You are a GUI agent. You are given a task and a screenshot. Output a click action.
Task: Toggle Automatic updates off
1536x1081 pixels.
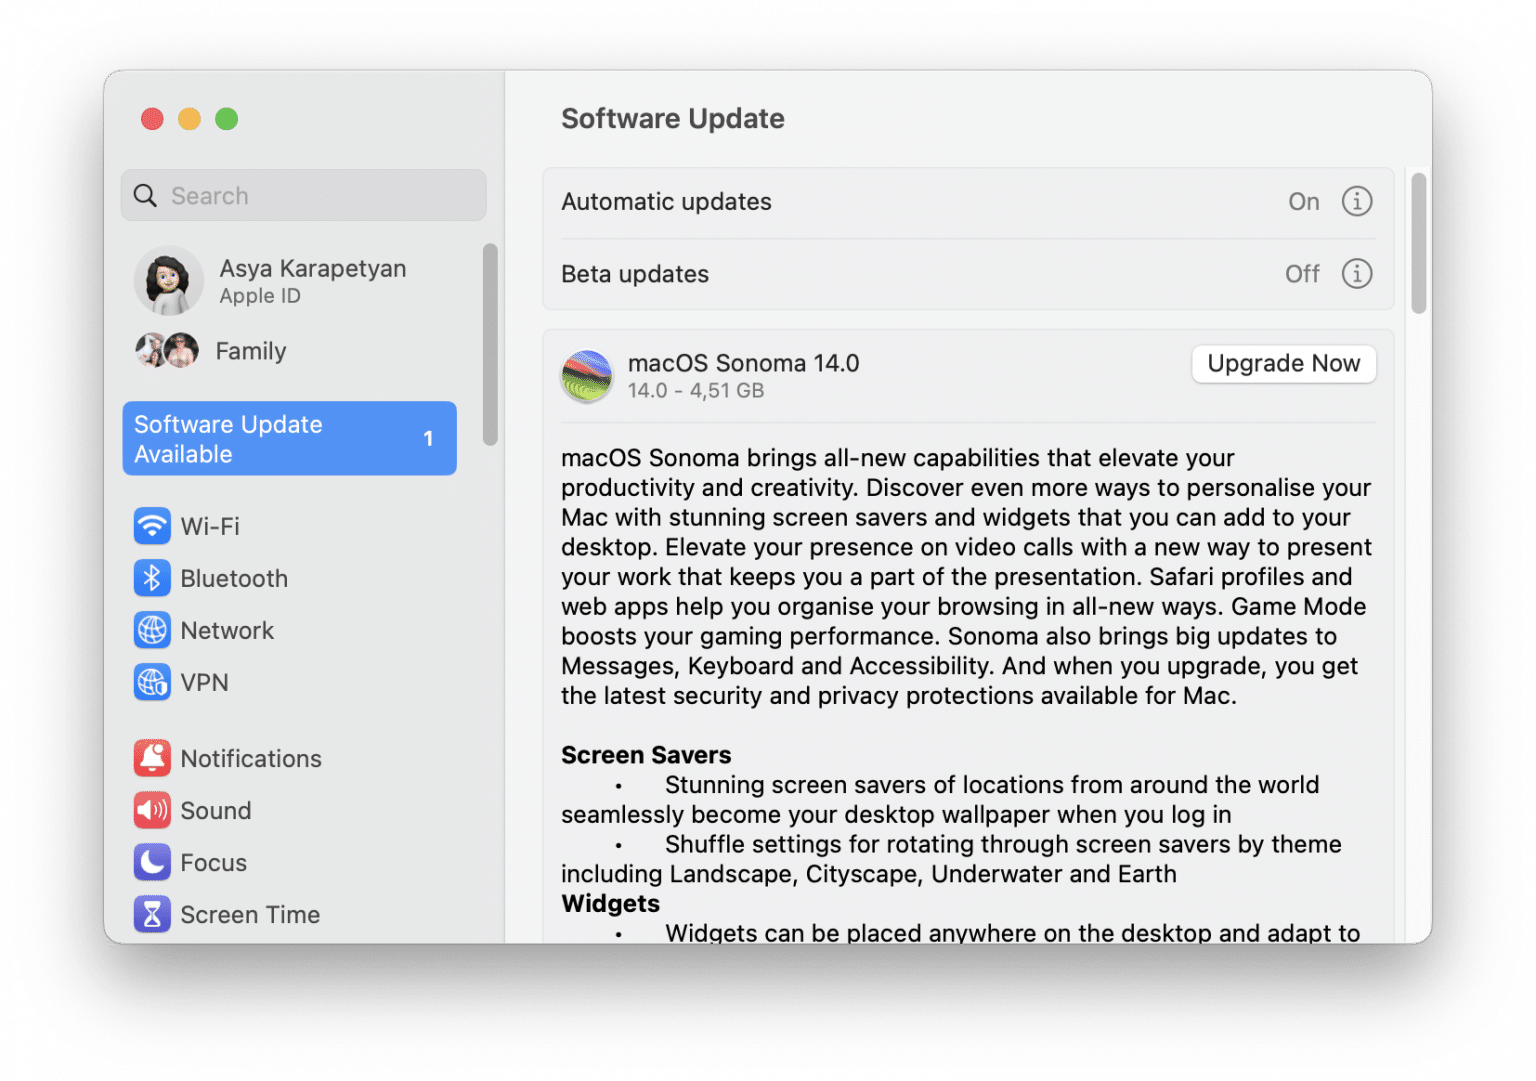pyautogui.click(x=1303, y=201)
